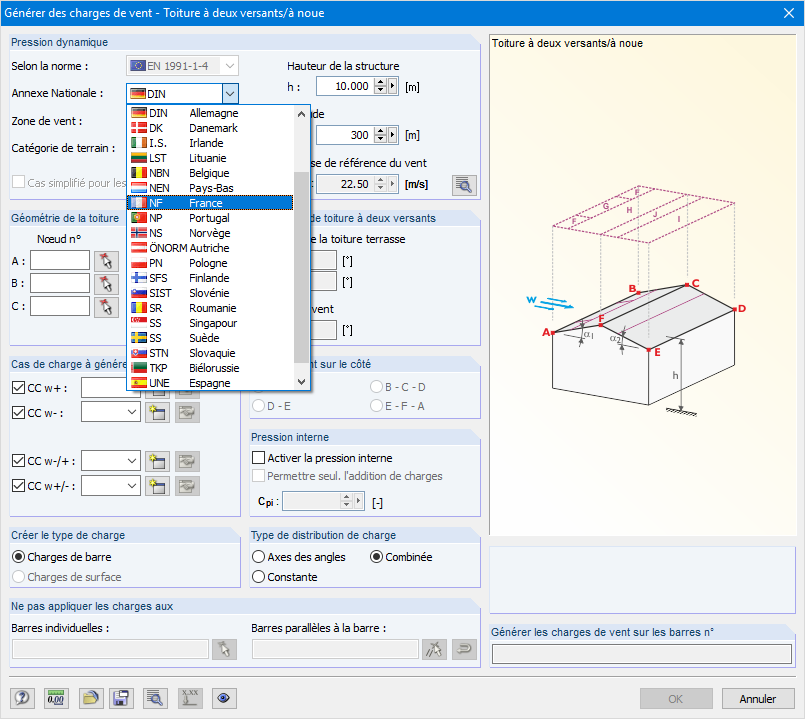
Task: Choose NP Portugal from the list
Action: tap(210, 218)
